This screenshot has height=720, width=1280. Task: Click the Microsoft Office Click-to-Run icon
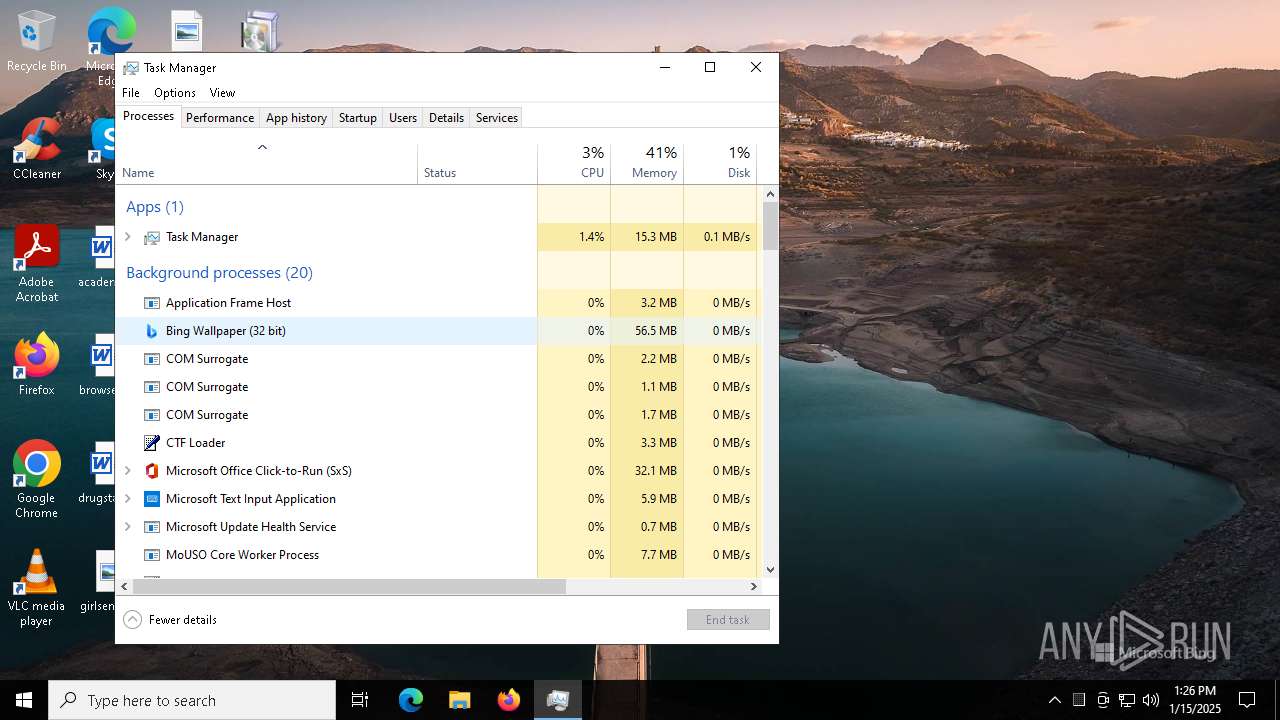152,471
